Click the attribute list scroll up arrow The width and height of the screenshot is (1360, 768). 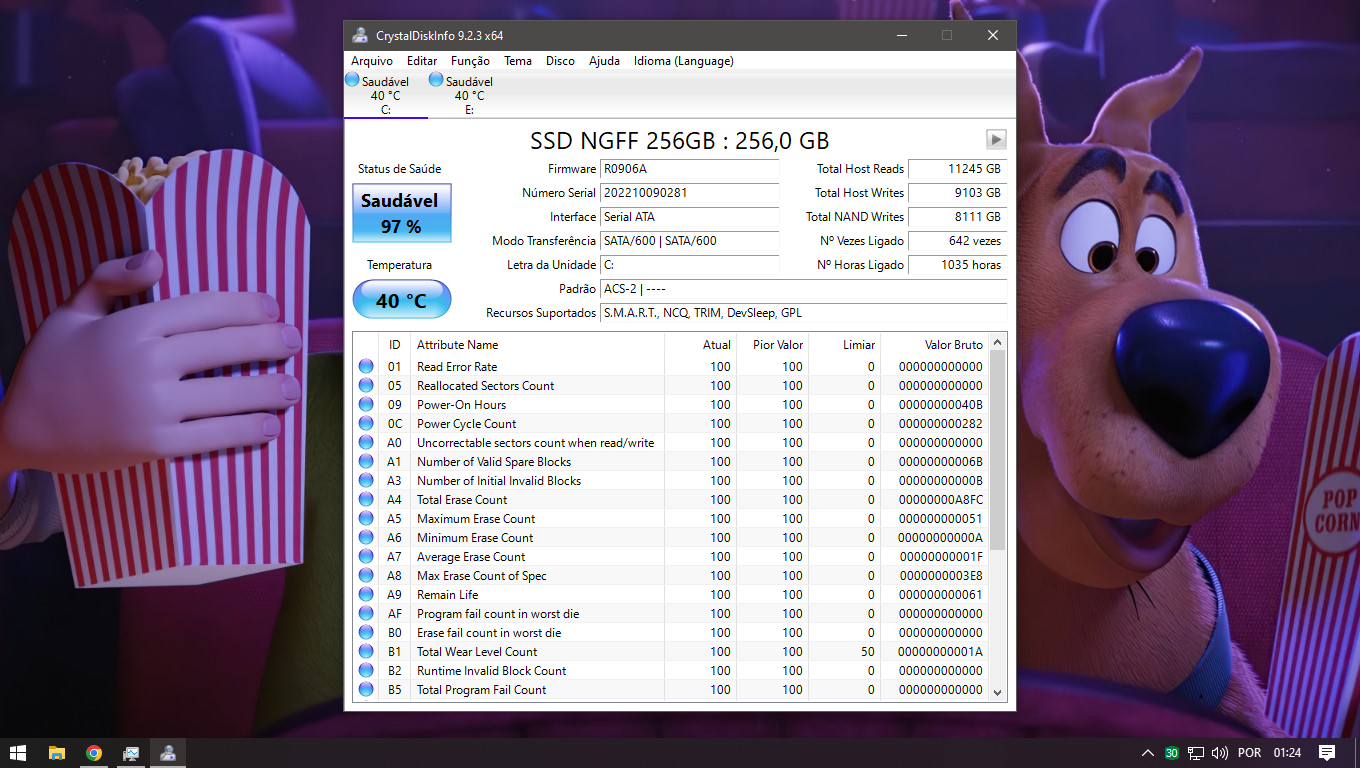(997, 343)
